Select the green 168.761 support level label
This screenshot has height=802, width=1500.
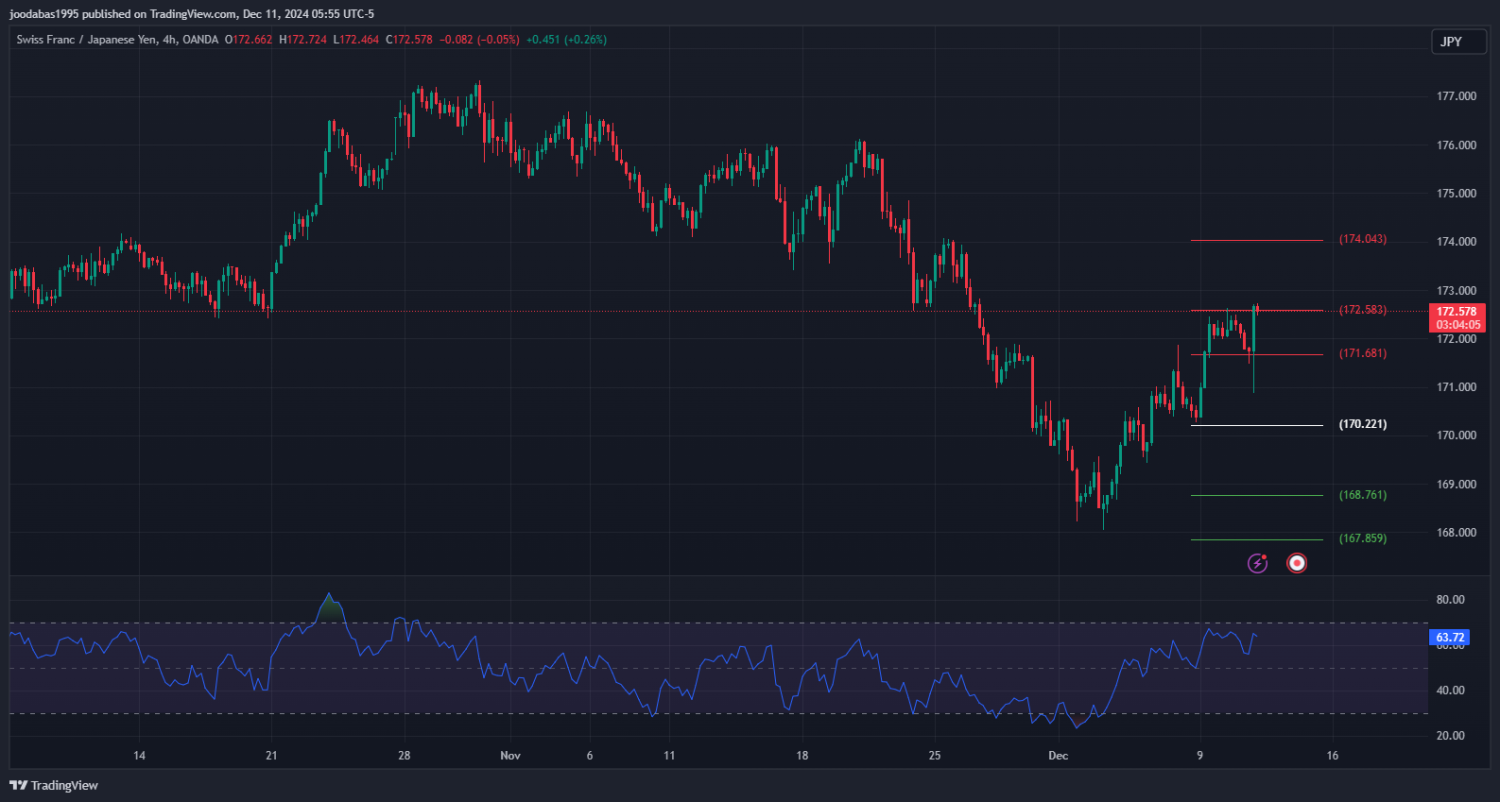pos(1362,495)
